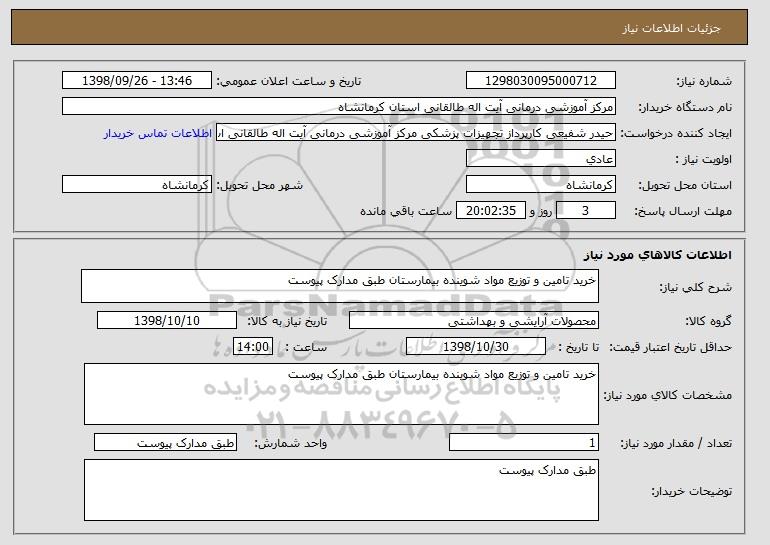
Task: Click the remaining time field 20:02:35
Action: [x=491, y=211]
